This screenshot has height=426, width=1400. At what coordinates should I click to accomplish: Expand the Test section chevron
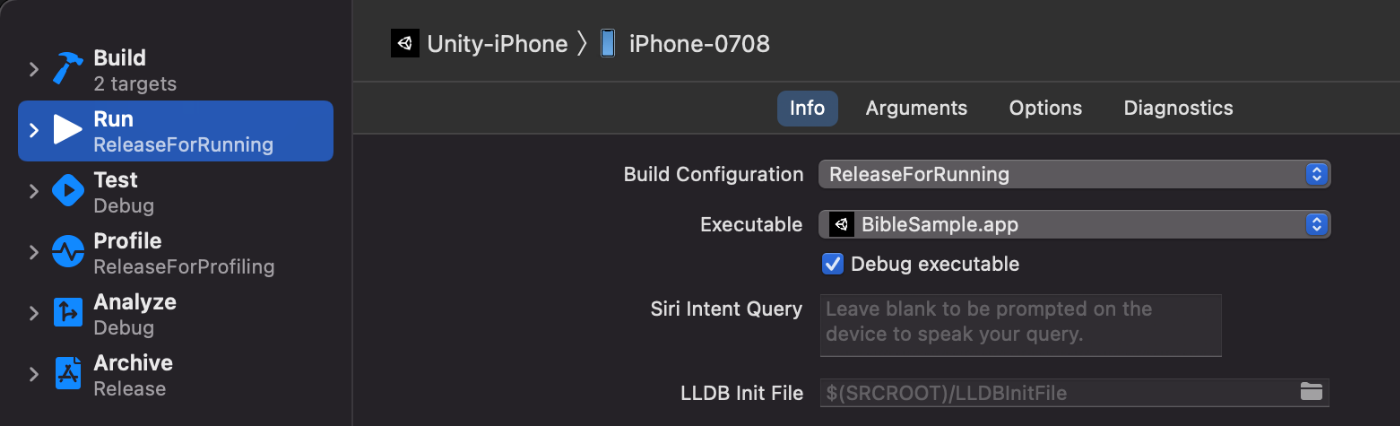[x=33, y=191]
